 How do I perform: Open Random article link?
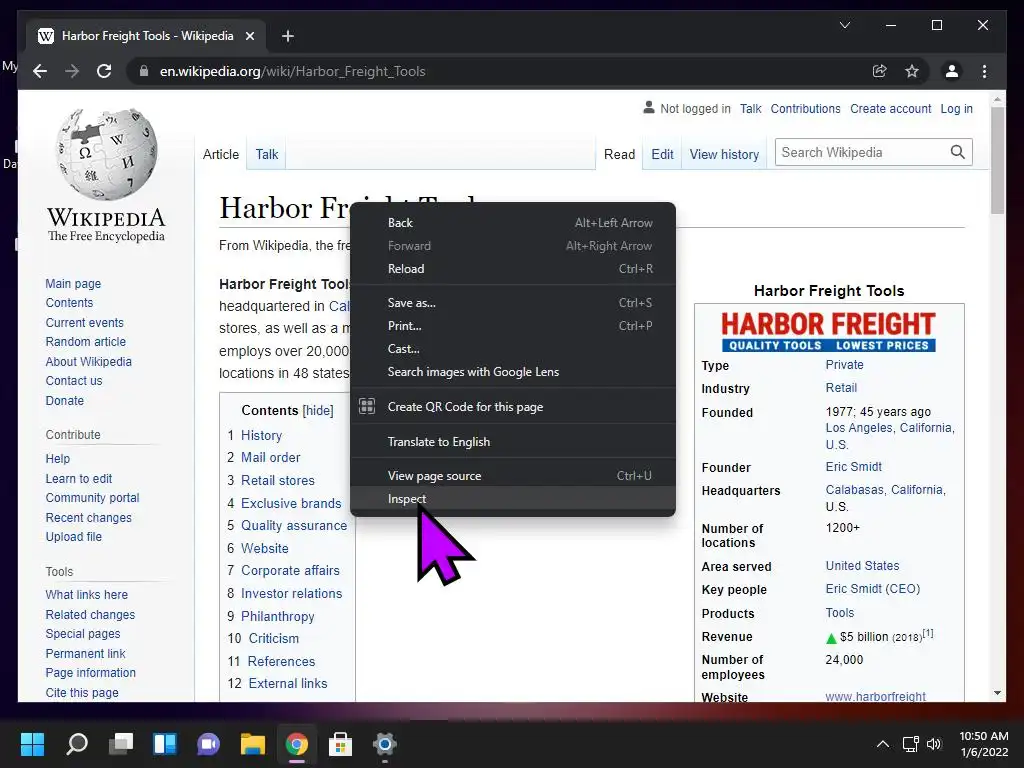coord(86,342)
